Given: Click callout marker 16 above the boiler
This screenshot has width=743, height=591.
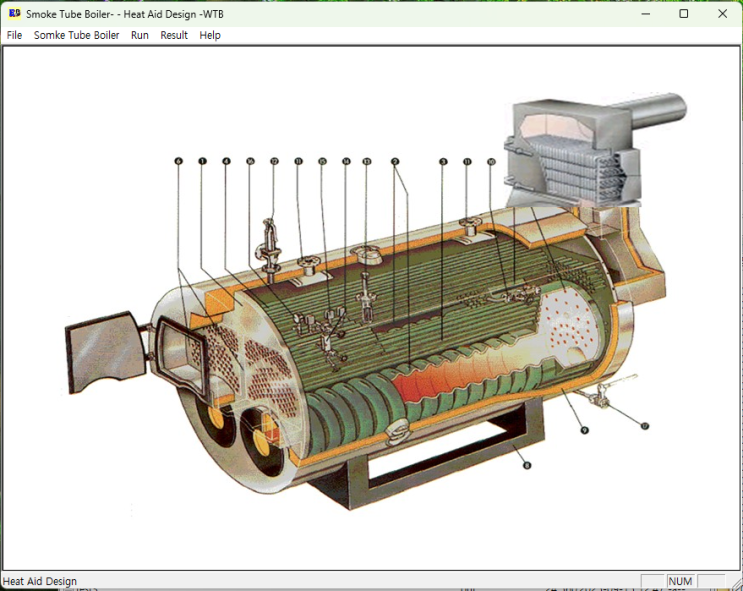Looking at the screenshot, I should pos(250,161).
